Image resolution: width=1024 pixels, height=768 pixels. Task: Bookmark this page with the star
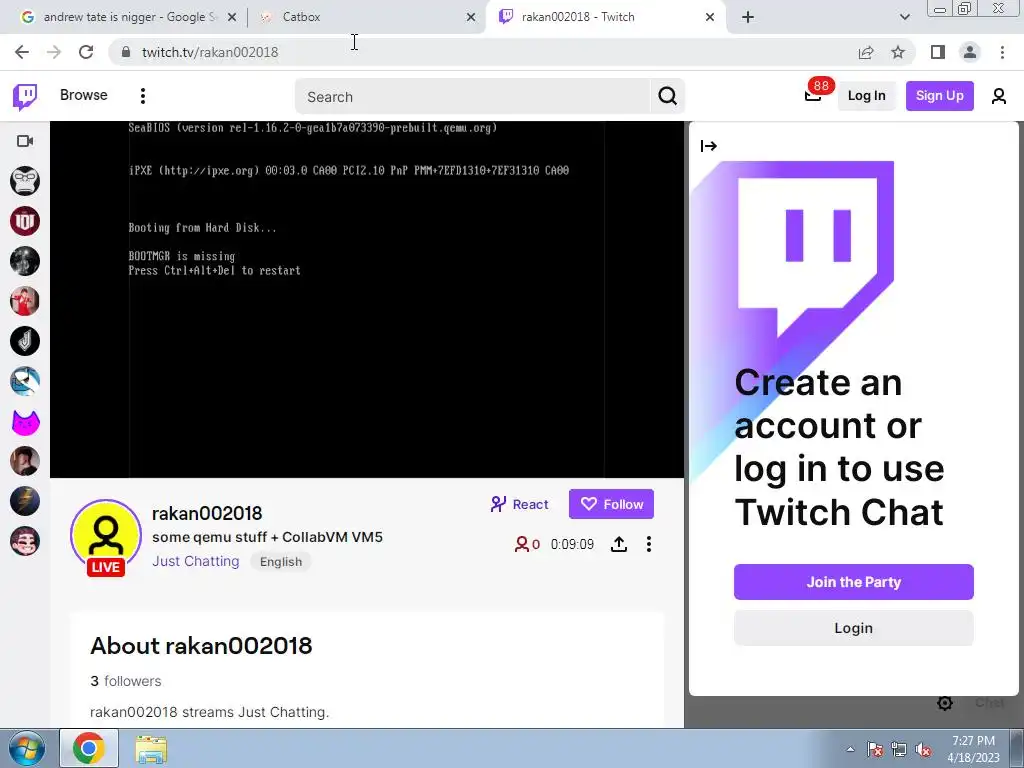coord(898,52)
